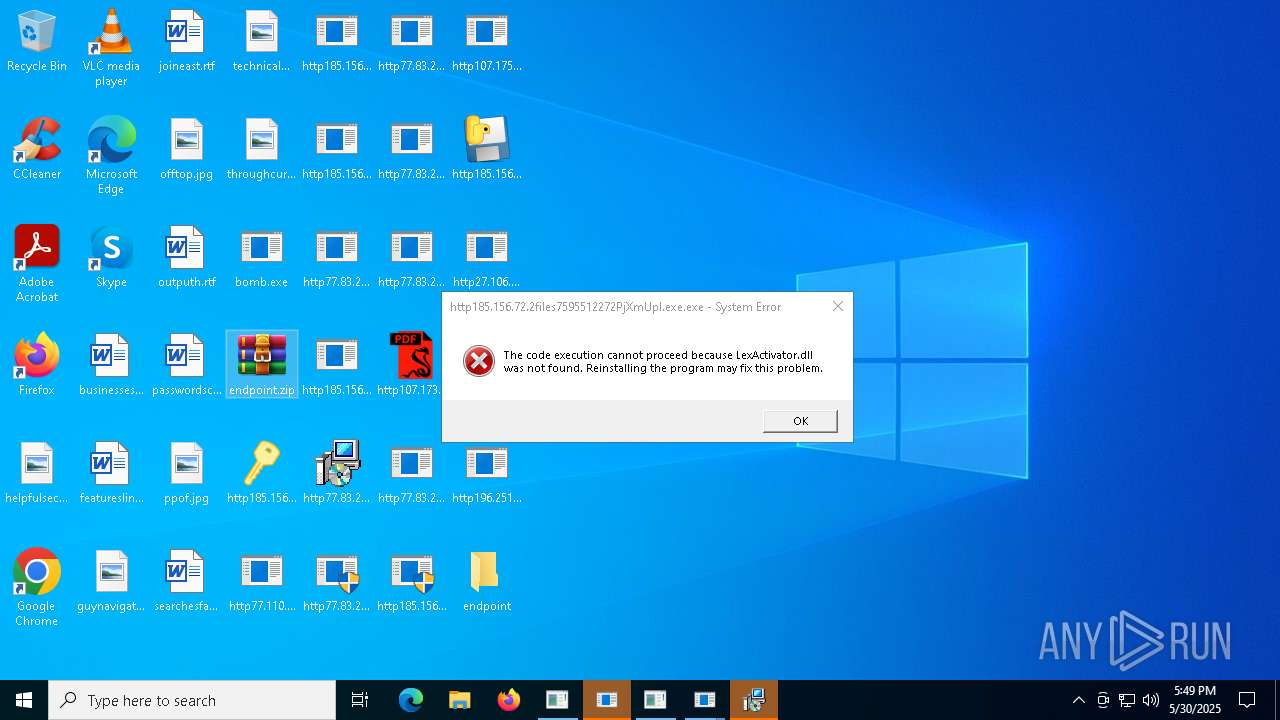The height and width of the screenshot is (720, 1280).
Task: Click OK in the System Error dialog
Action: [800, 421]
